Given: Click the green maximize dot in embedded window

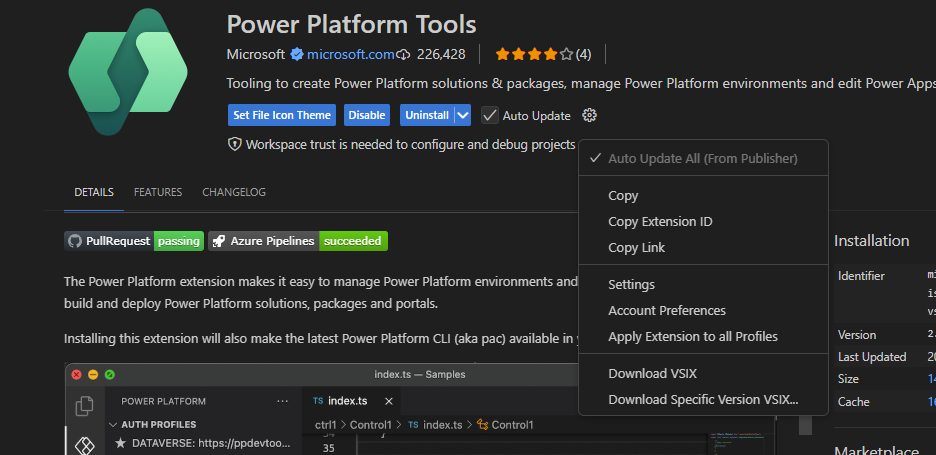Looking at the screenshot, I should coord(109,375).
